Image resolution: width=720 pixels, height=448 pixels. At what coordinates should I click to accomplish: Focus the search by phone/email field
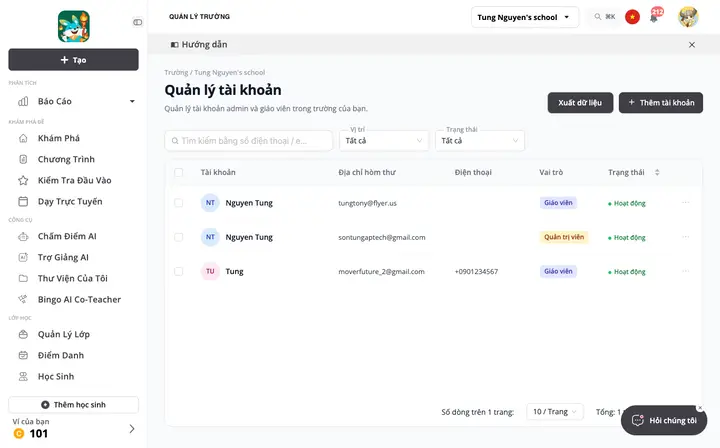pos(248,140)
